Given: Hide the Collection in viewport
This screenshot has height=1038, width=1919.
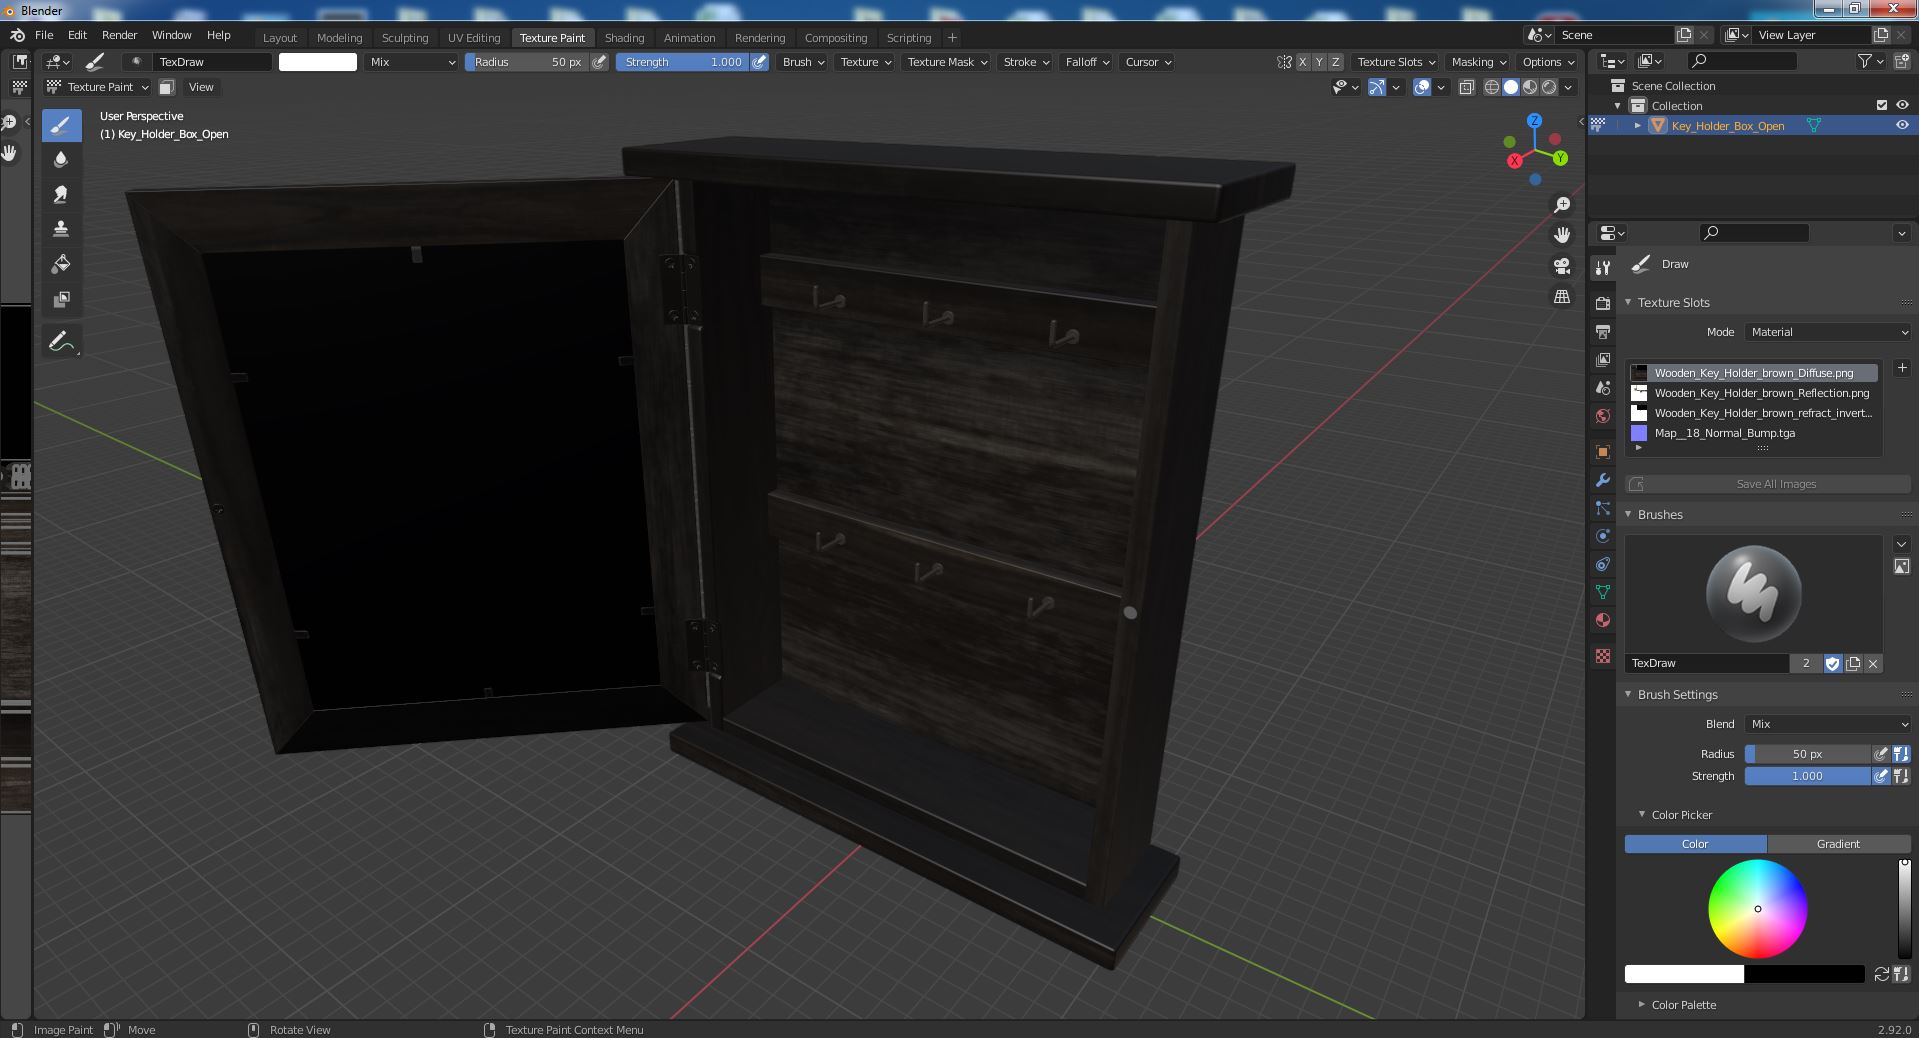Looking at the screenshot, I should tap(1902, 105).
